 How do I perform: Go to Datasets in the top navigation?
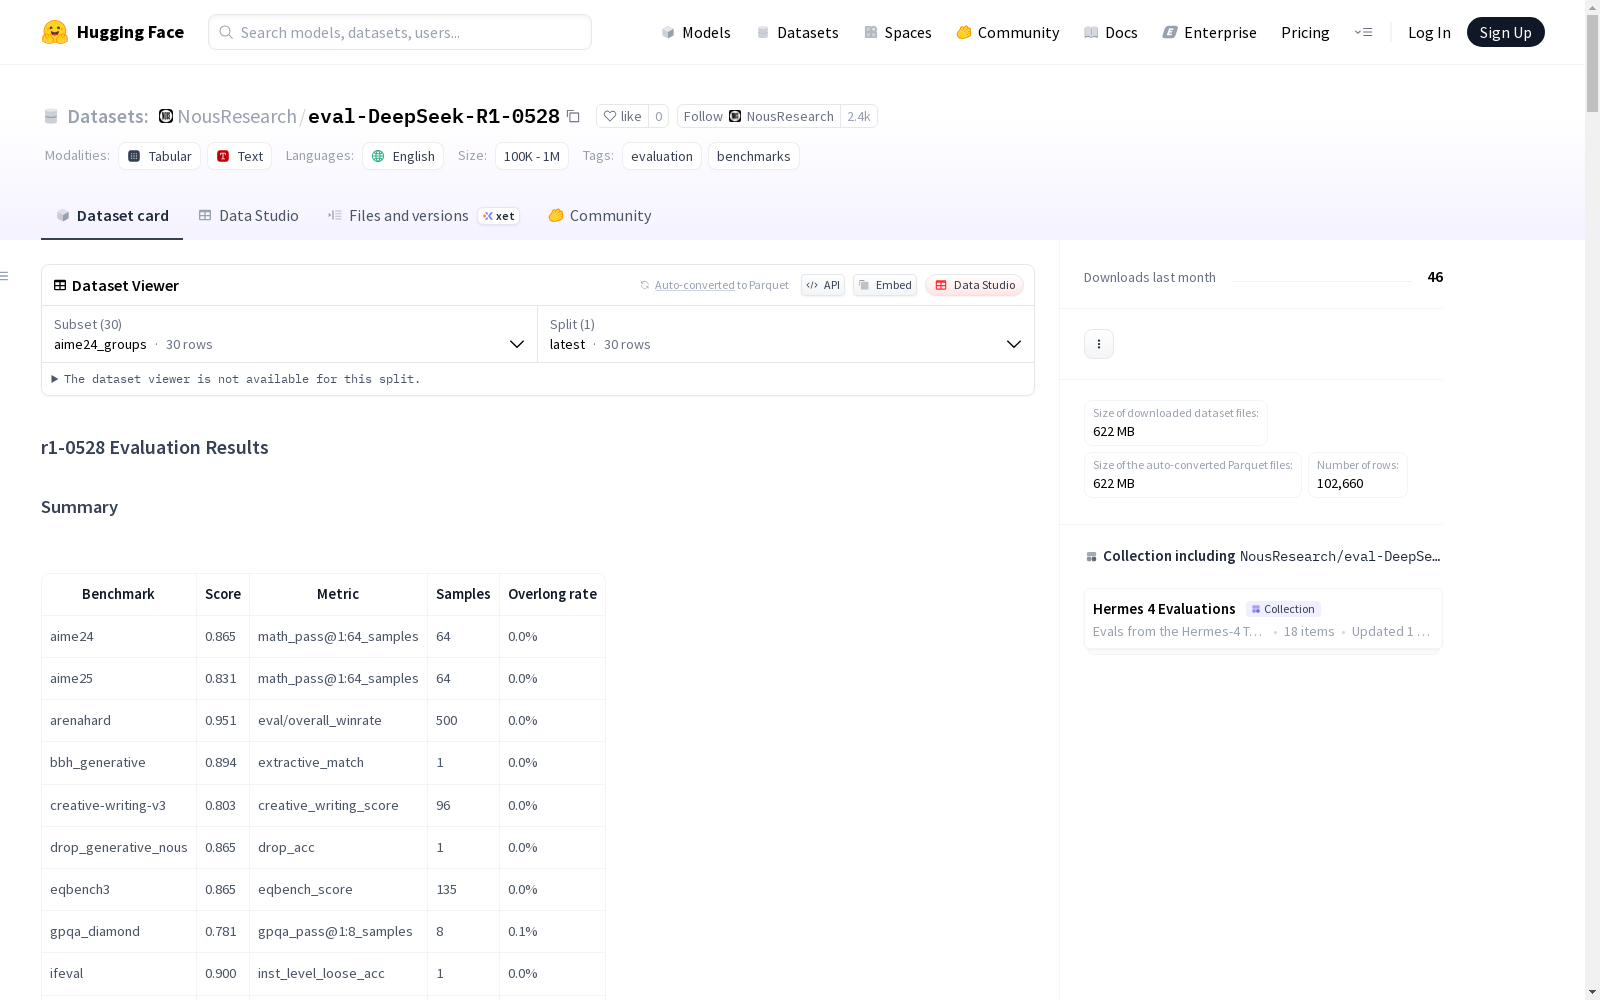point(797,32)
